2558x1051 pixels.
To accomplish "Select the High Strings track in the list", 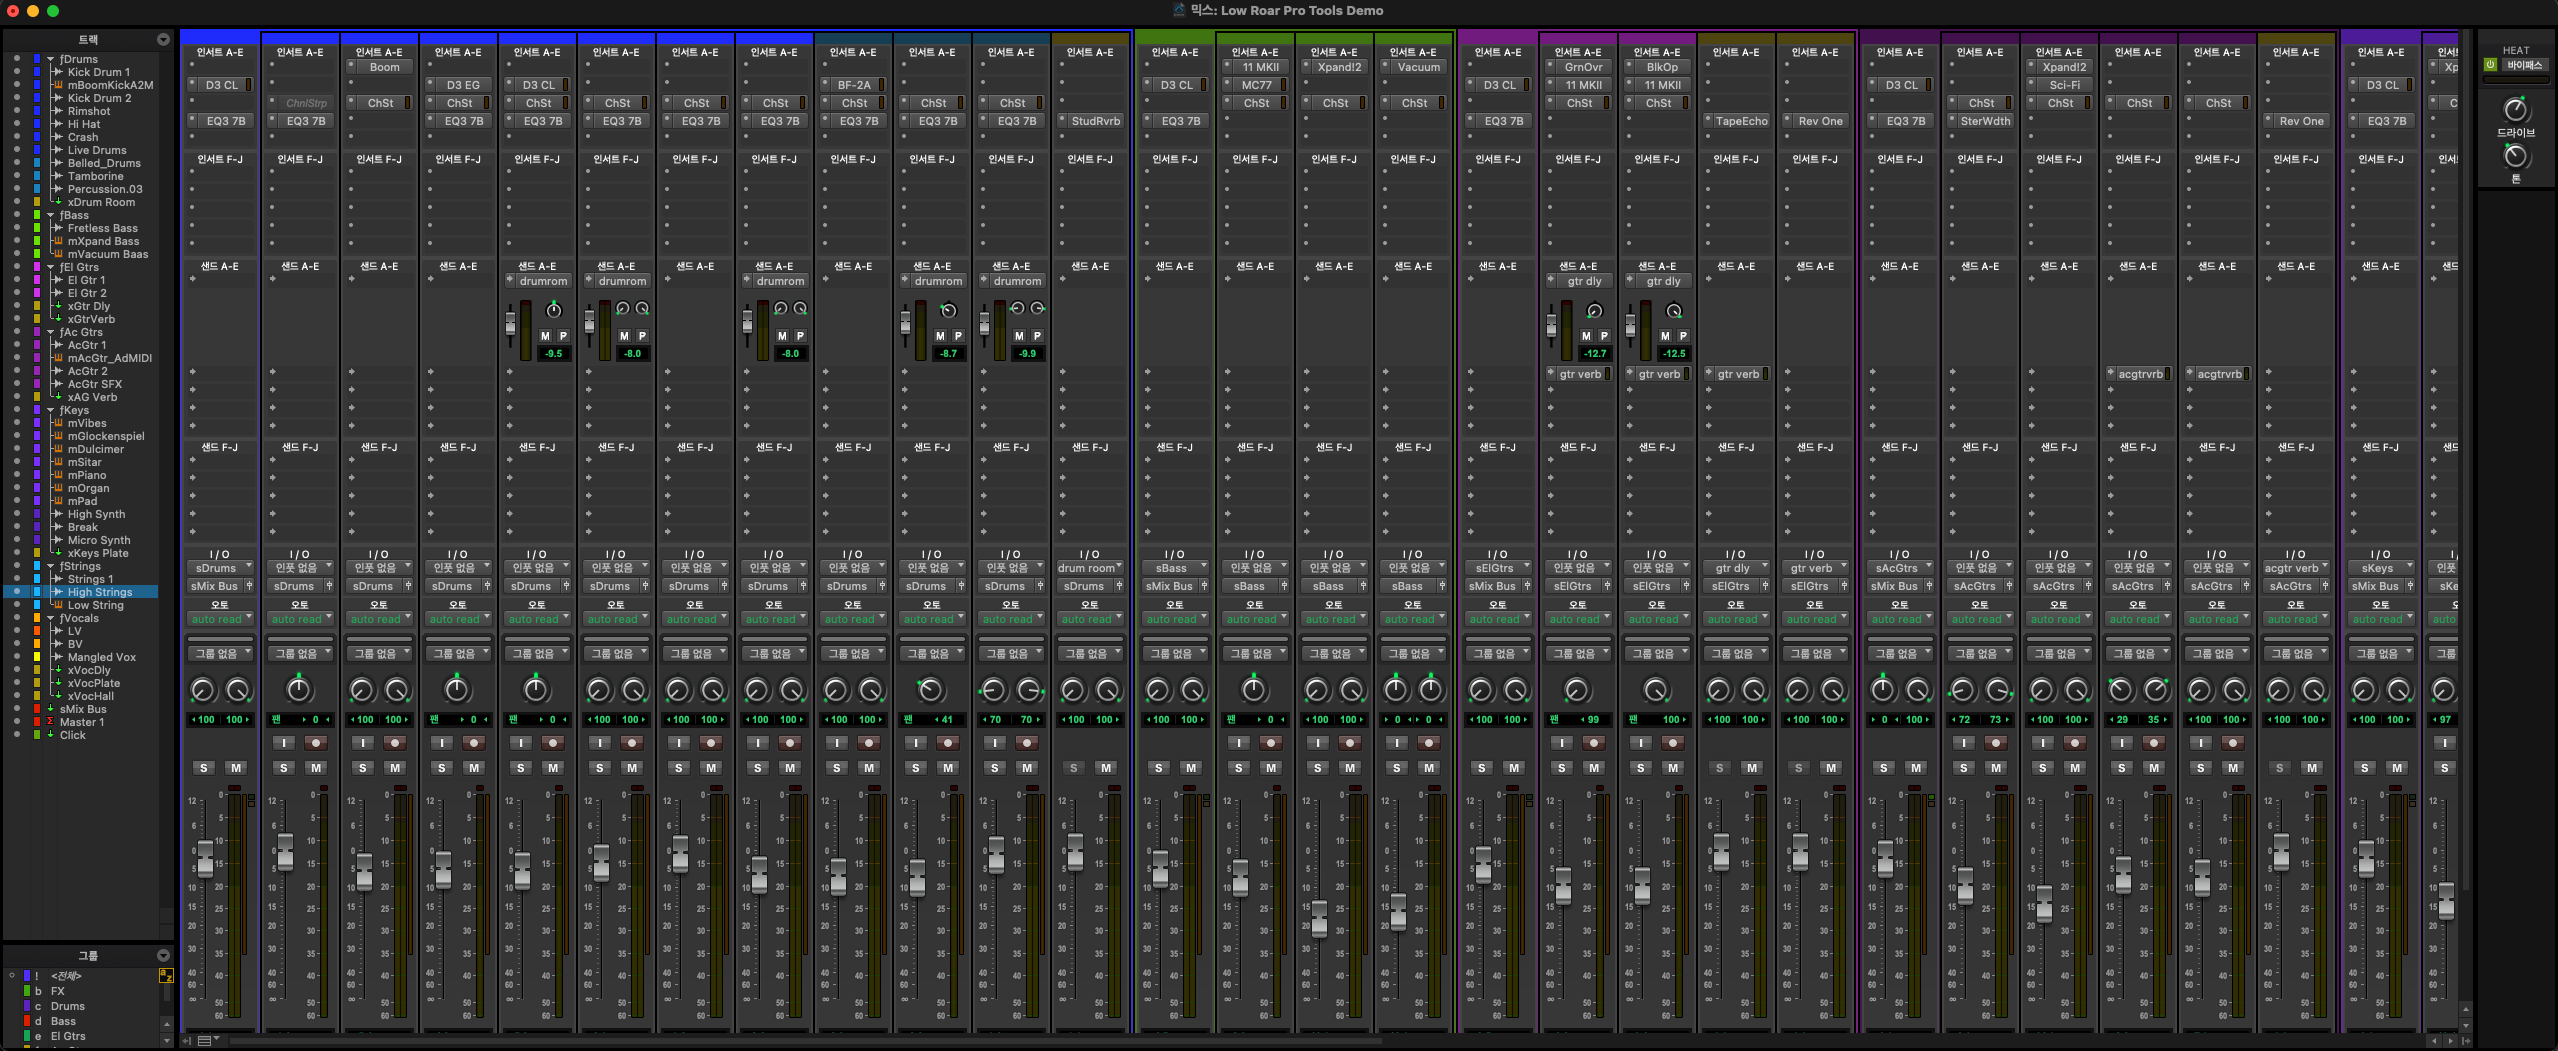I will (x=100, y=592).
